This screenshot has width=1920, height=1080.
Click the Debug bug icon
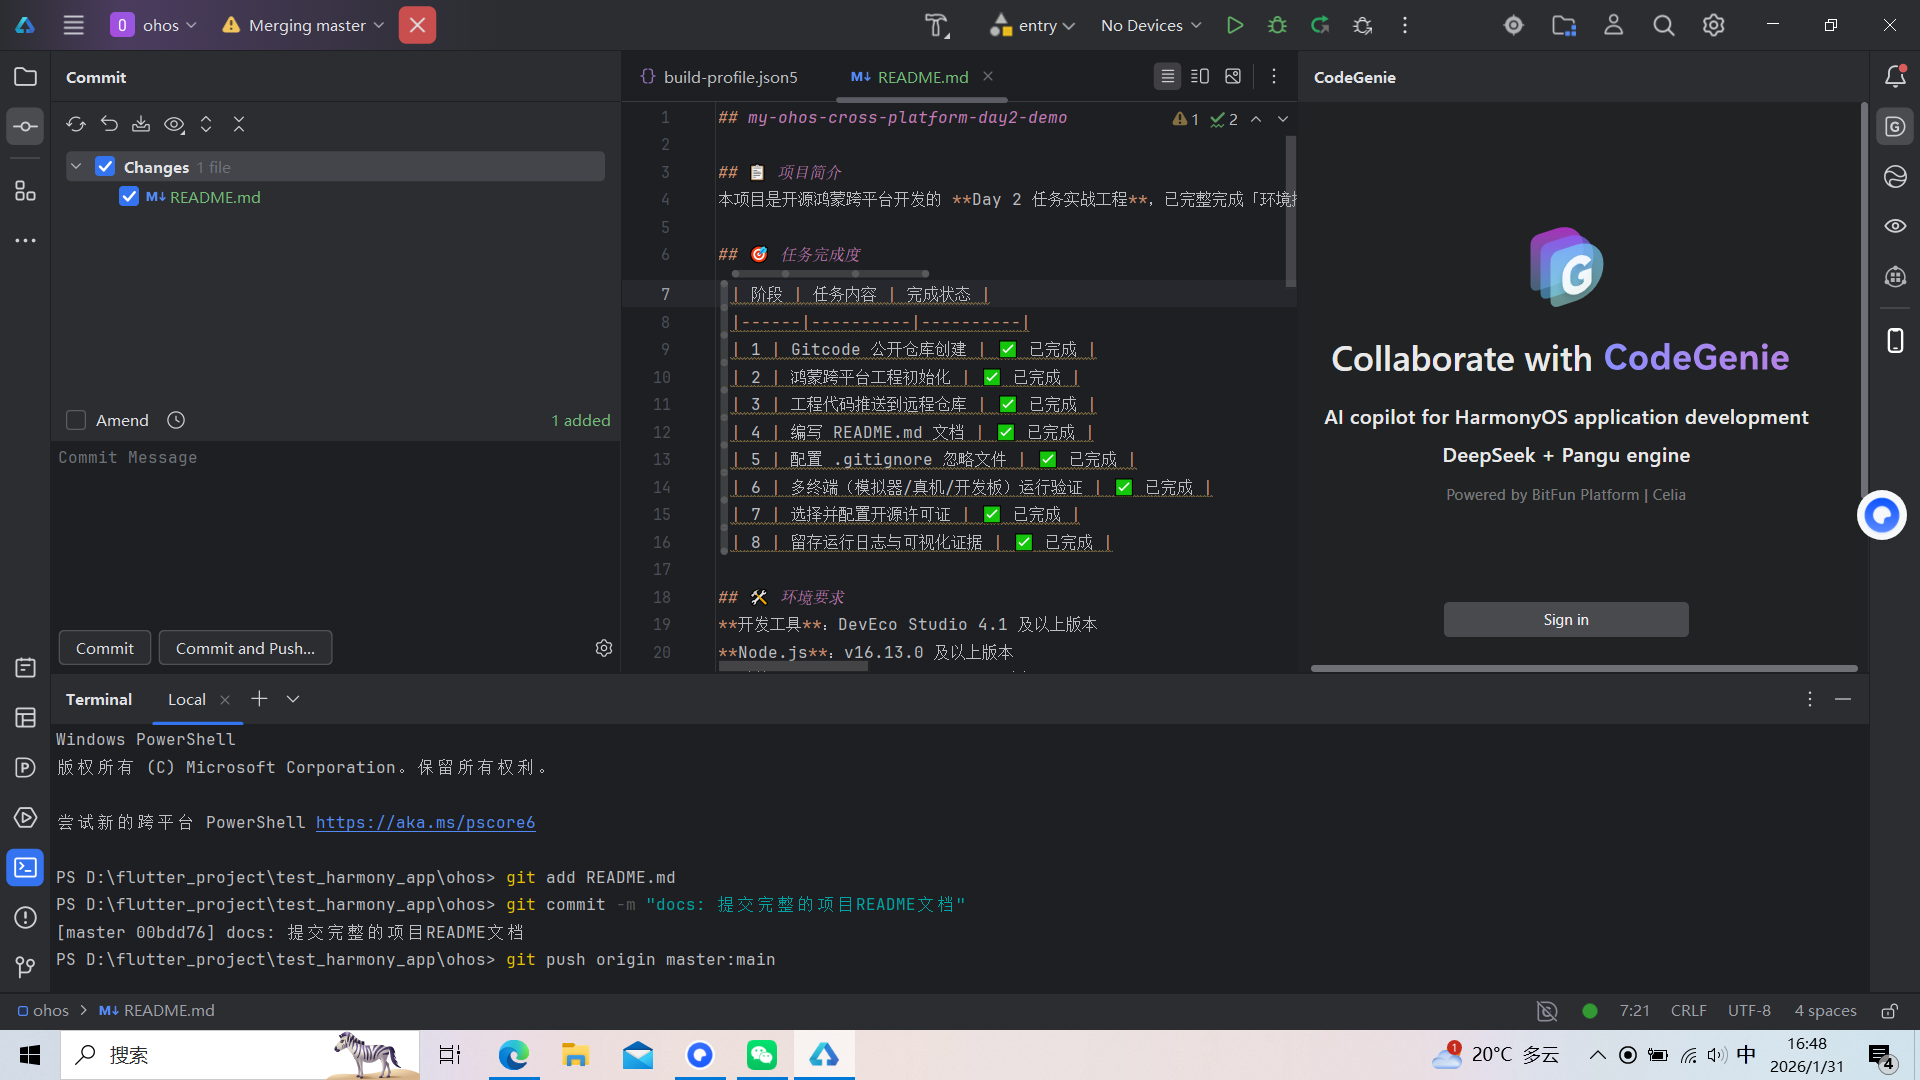point(1277,25)
